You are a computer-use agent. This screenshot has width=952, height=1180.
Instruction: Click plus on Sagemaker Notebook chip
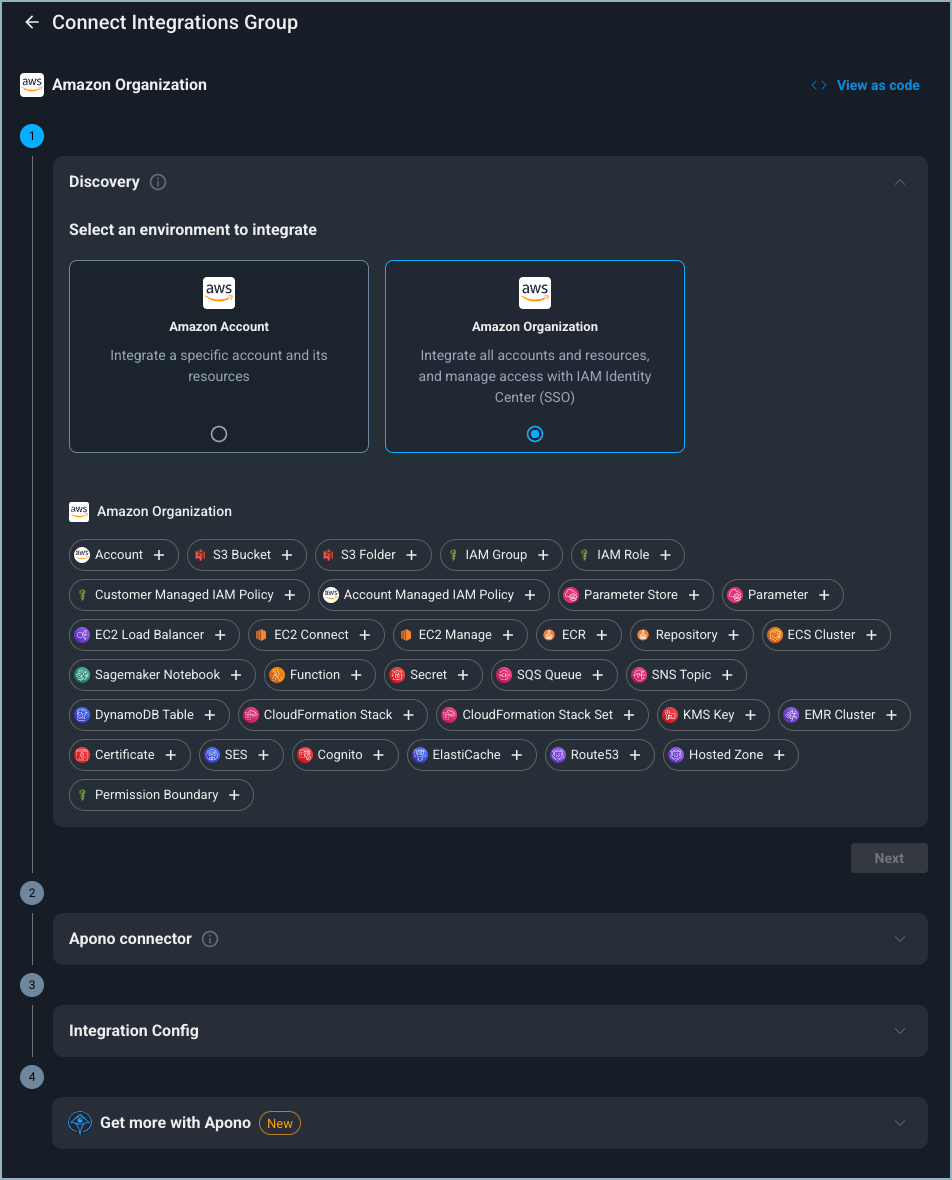point(236,675)
